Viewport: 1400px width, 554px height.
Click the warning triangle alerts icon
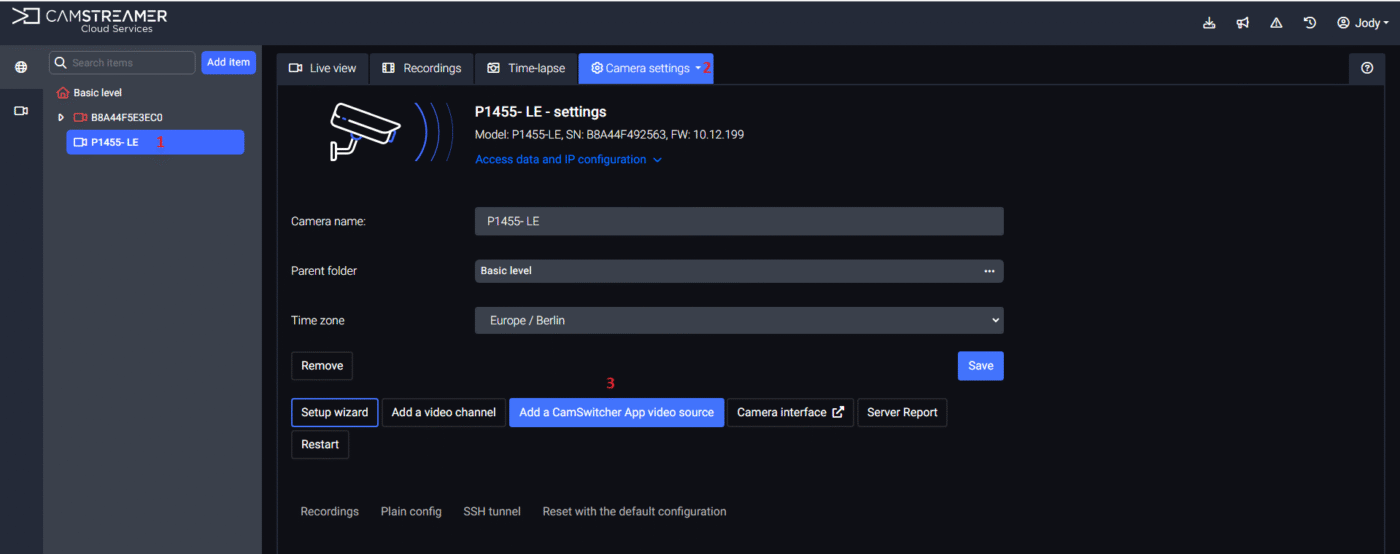(1276, 23)
